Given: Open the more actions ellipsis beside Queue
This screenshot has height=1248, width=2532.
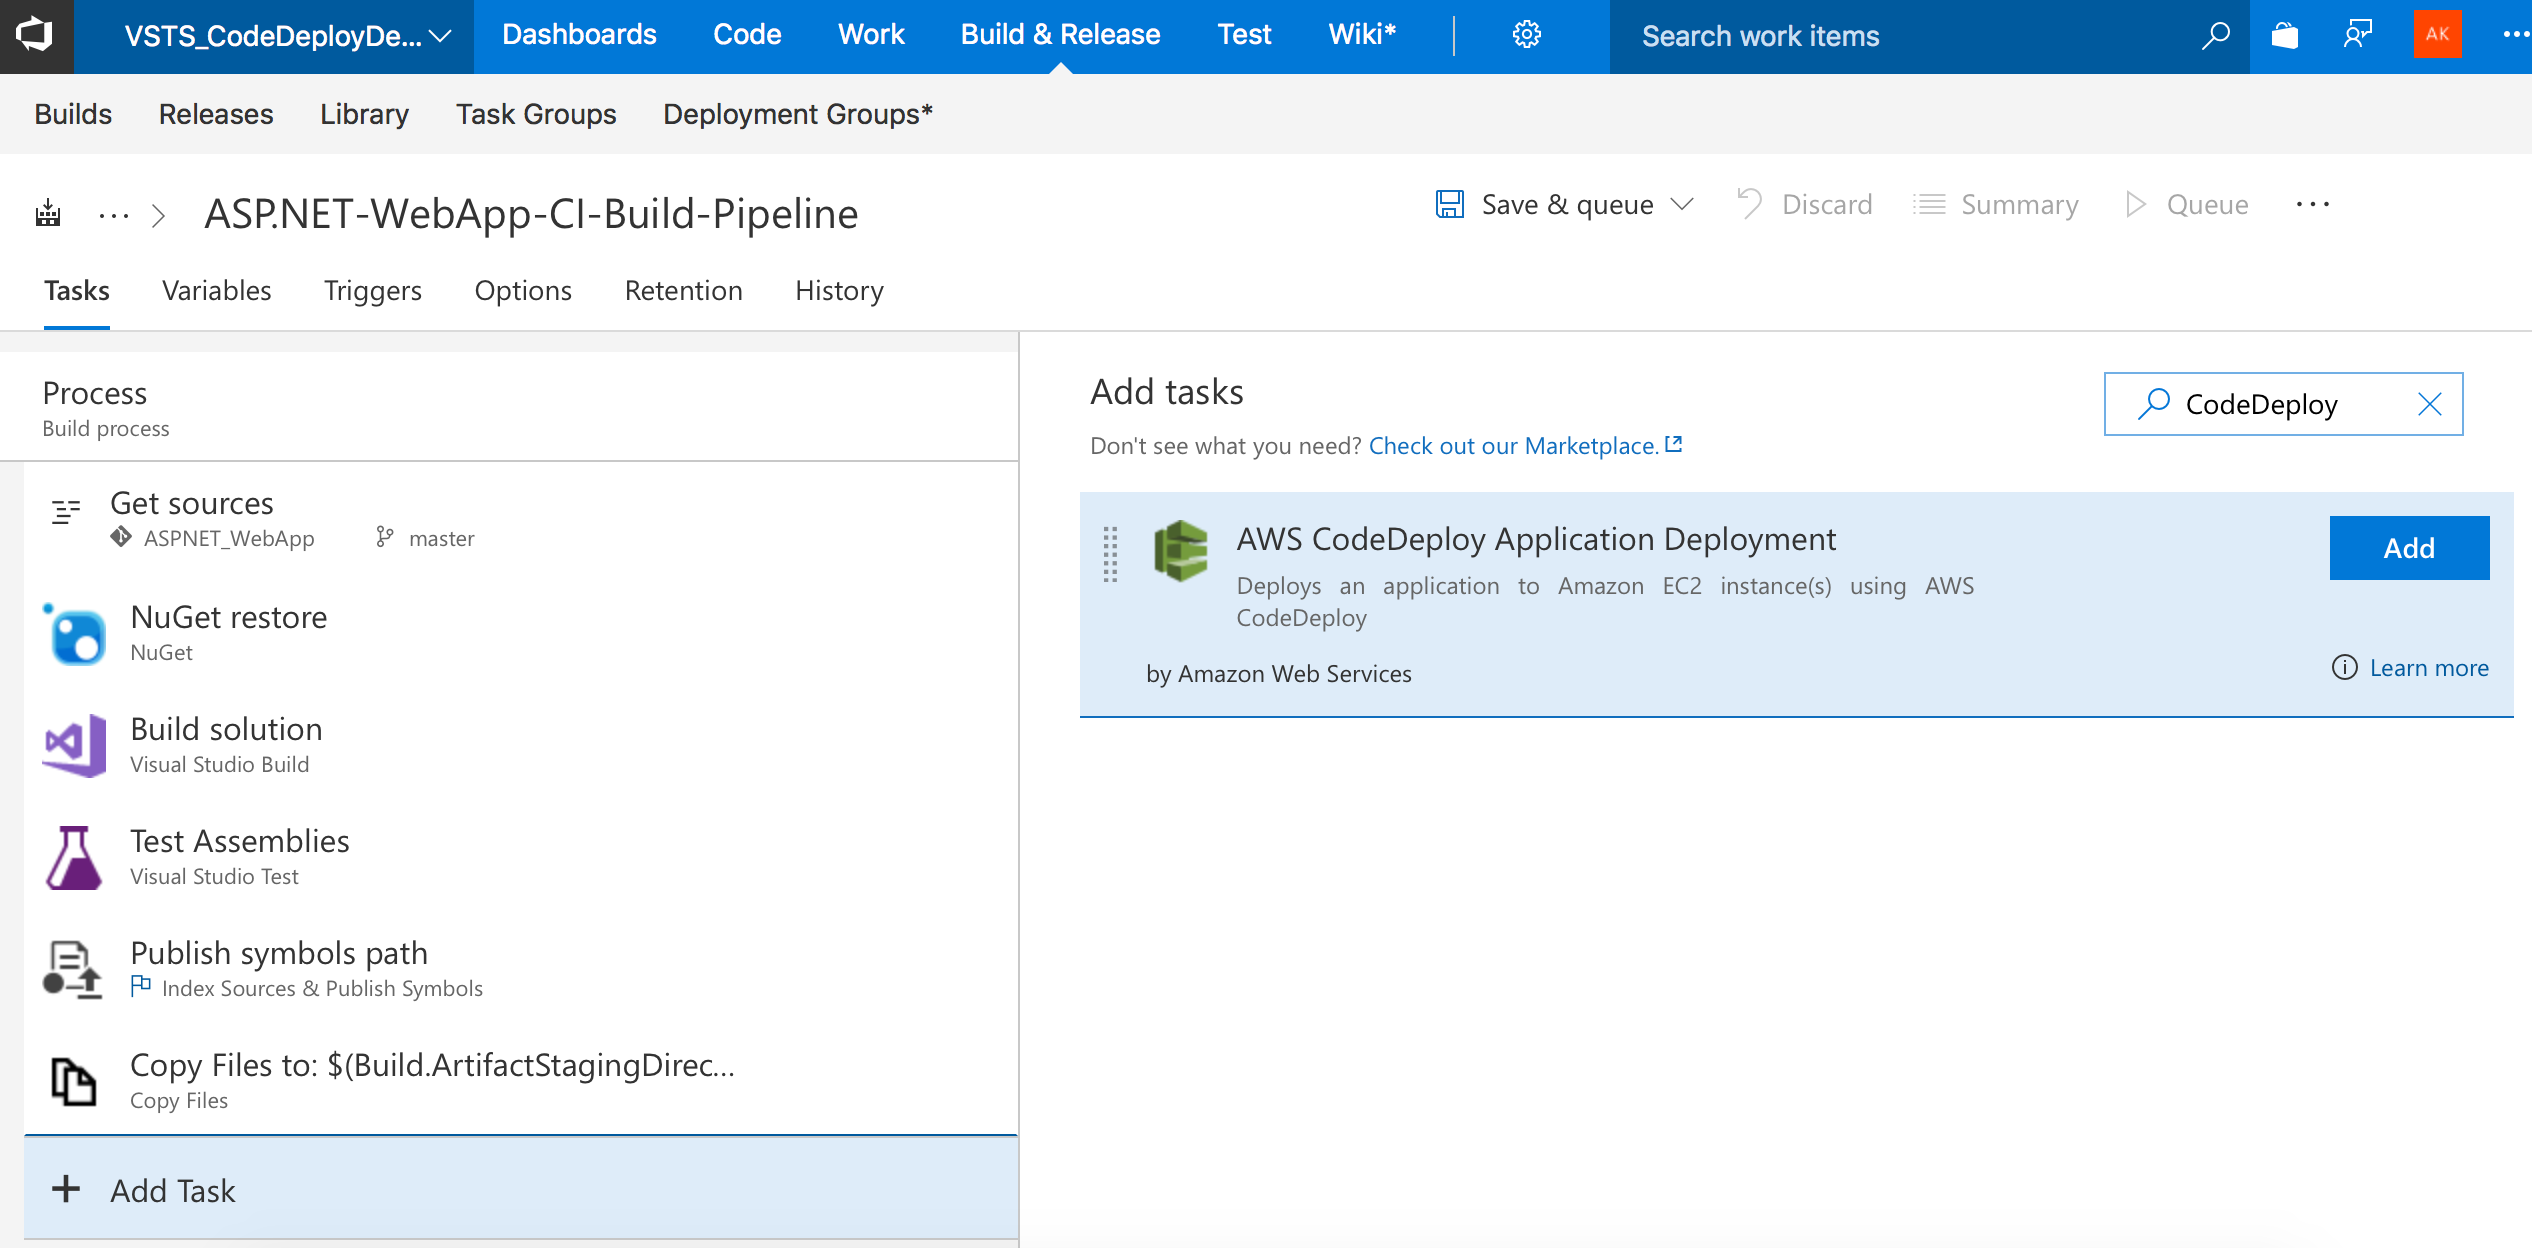Looking at the screenshot, I should pos(2312,205).
